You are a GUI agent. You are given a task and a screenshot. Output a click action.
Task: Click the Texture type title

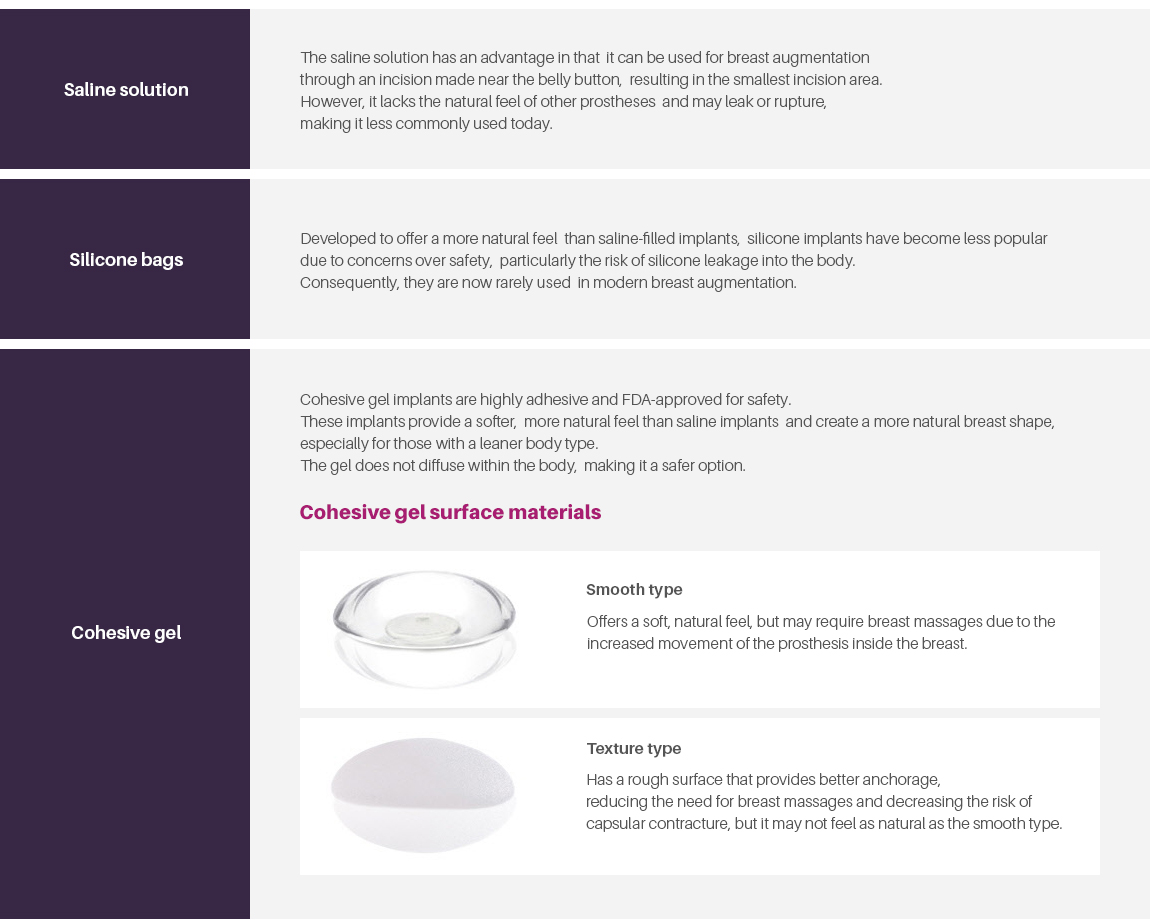coord(633,749)
